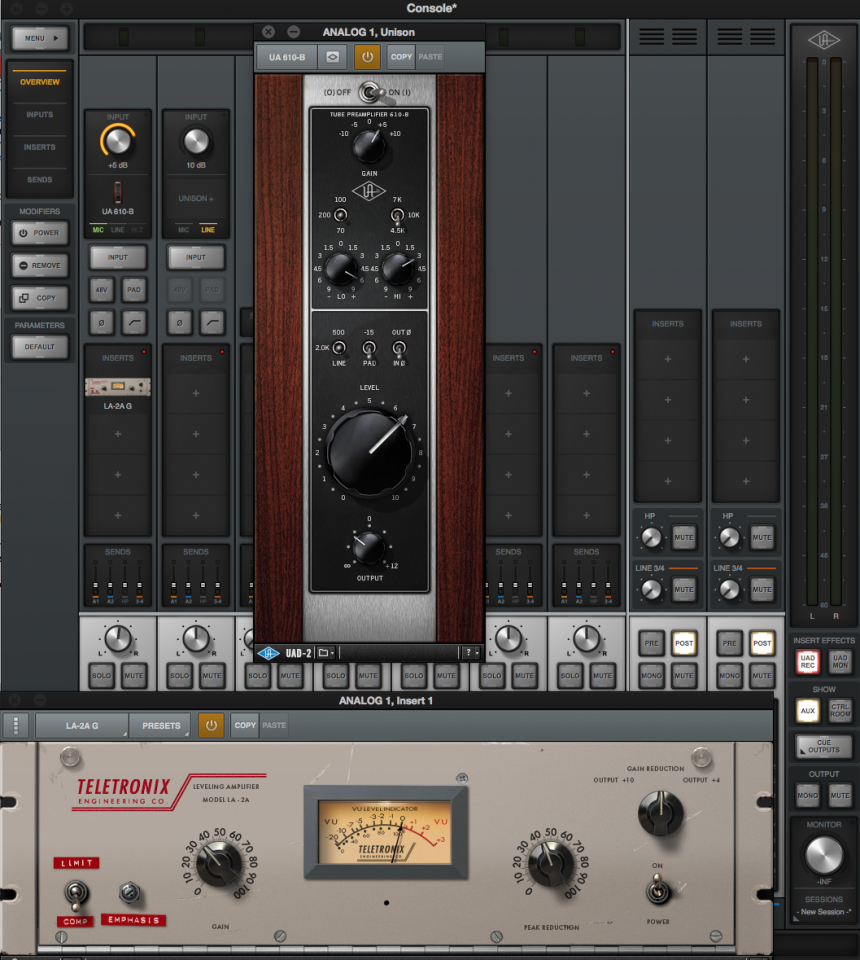Viewport: 860px width, 960px height.
Task: Toggle the CTRL ROOM show button
Action: (x=840, y=711)
